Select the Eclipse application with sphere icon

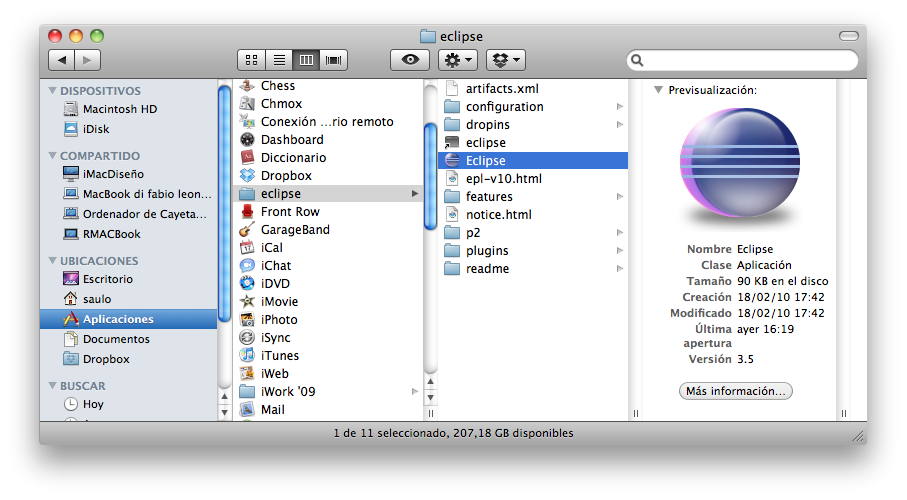point(533,160)
